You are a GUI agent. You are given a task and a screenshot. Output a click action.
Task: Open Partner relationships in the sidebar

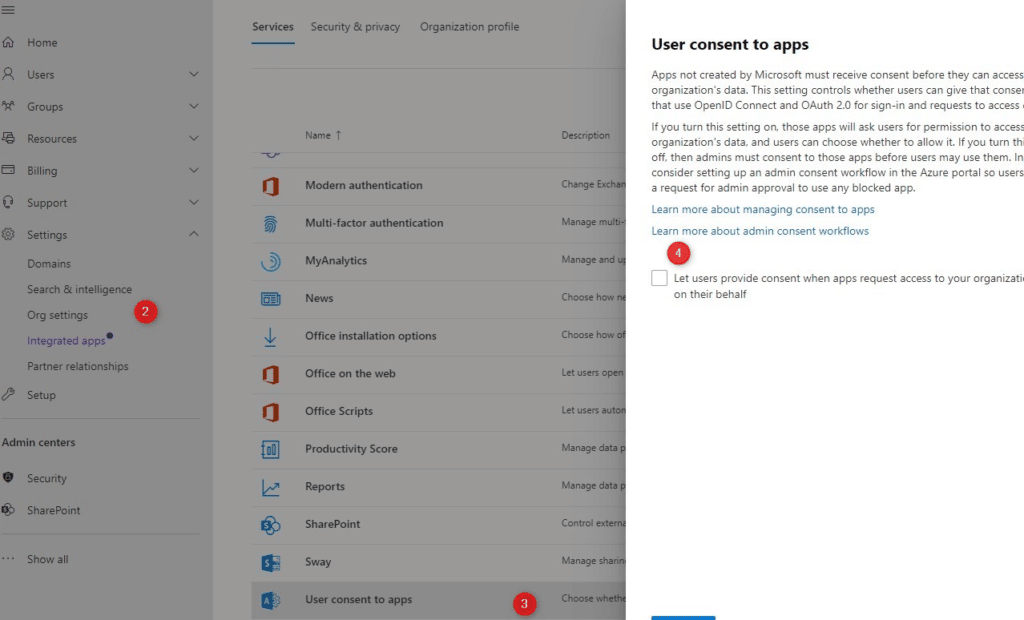78,367
